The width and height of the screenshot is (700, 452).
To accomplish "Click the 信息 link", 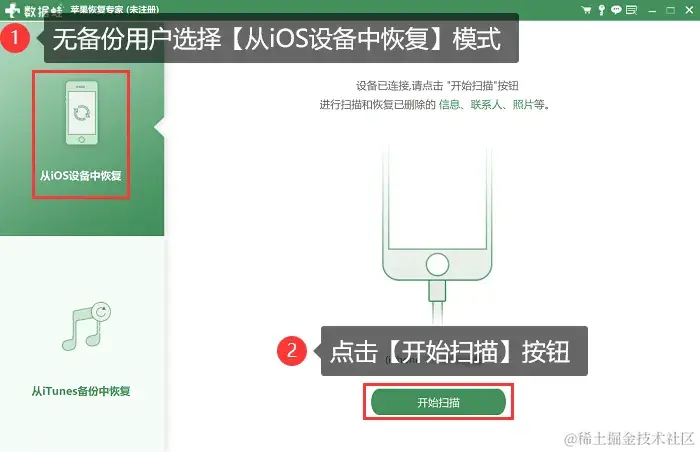I will [449, 105].
